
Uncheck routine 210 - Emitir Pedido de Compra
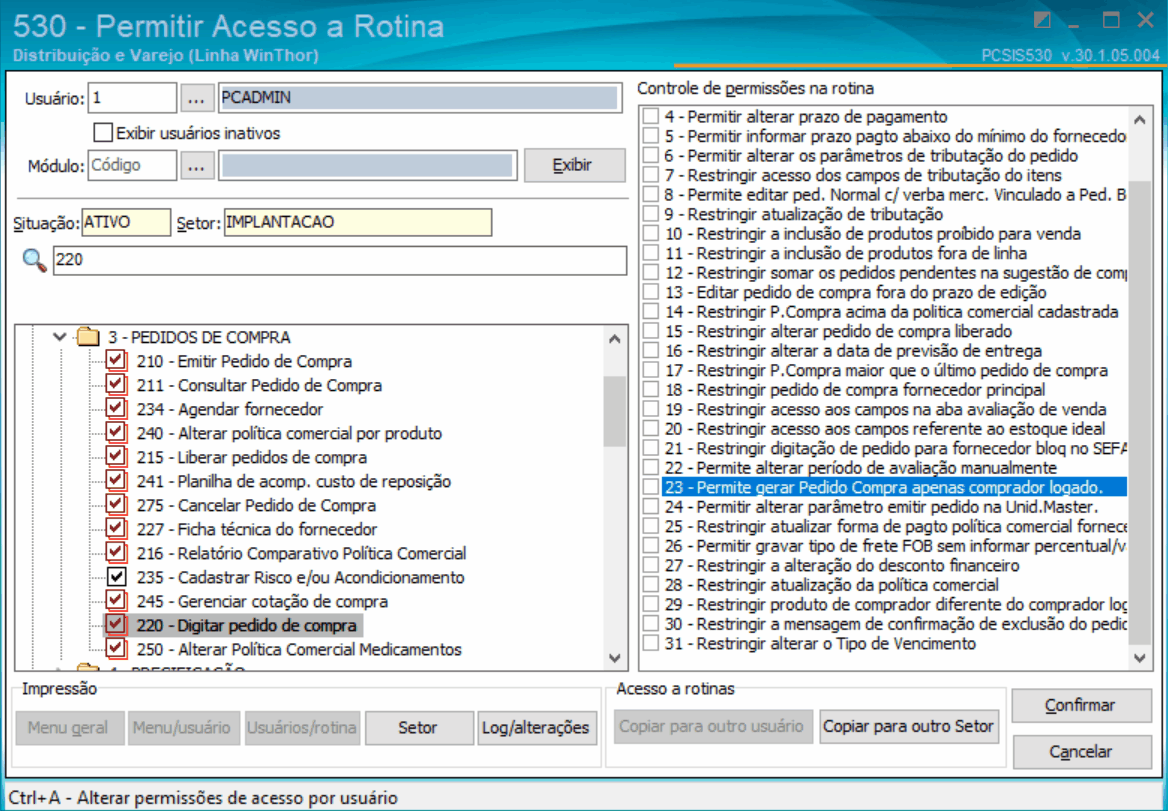pyautogui.click(x=115, y=361)
